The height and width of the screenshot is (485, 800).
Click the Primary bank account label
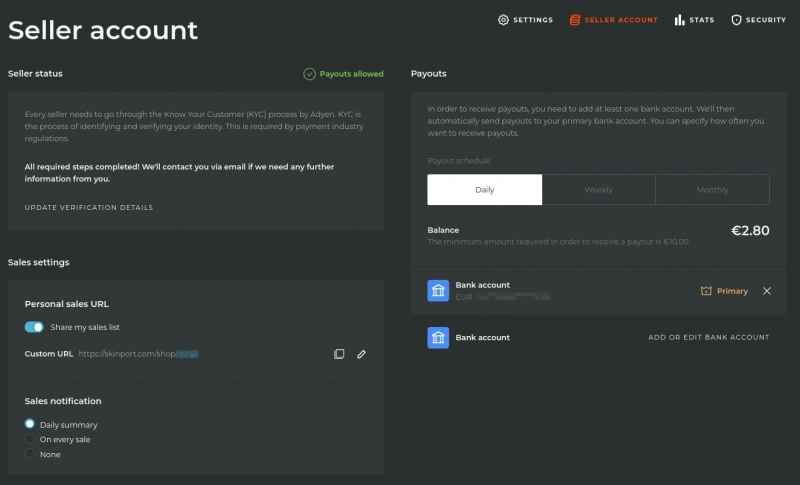732,291
